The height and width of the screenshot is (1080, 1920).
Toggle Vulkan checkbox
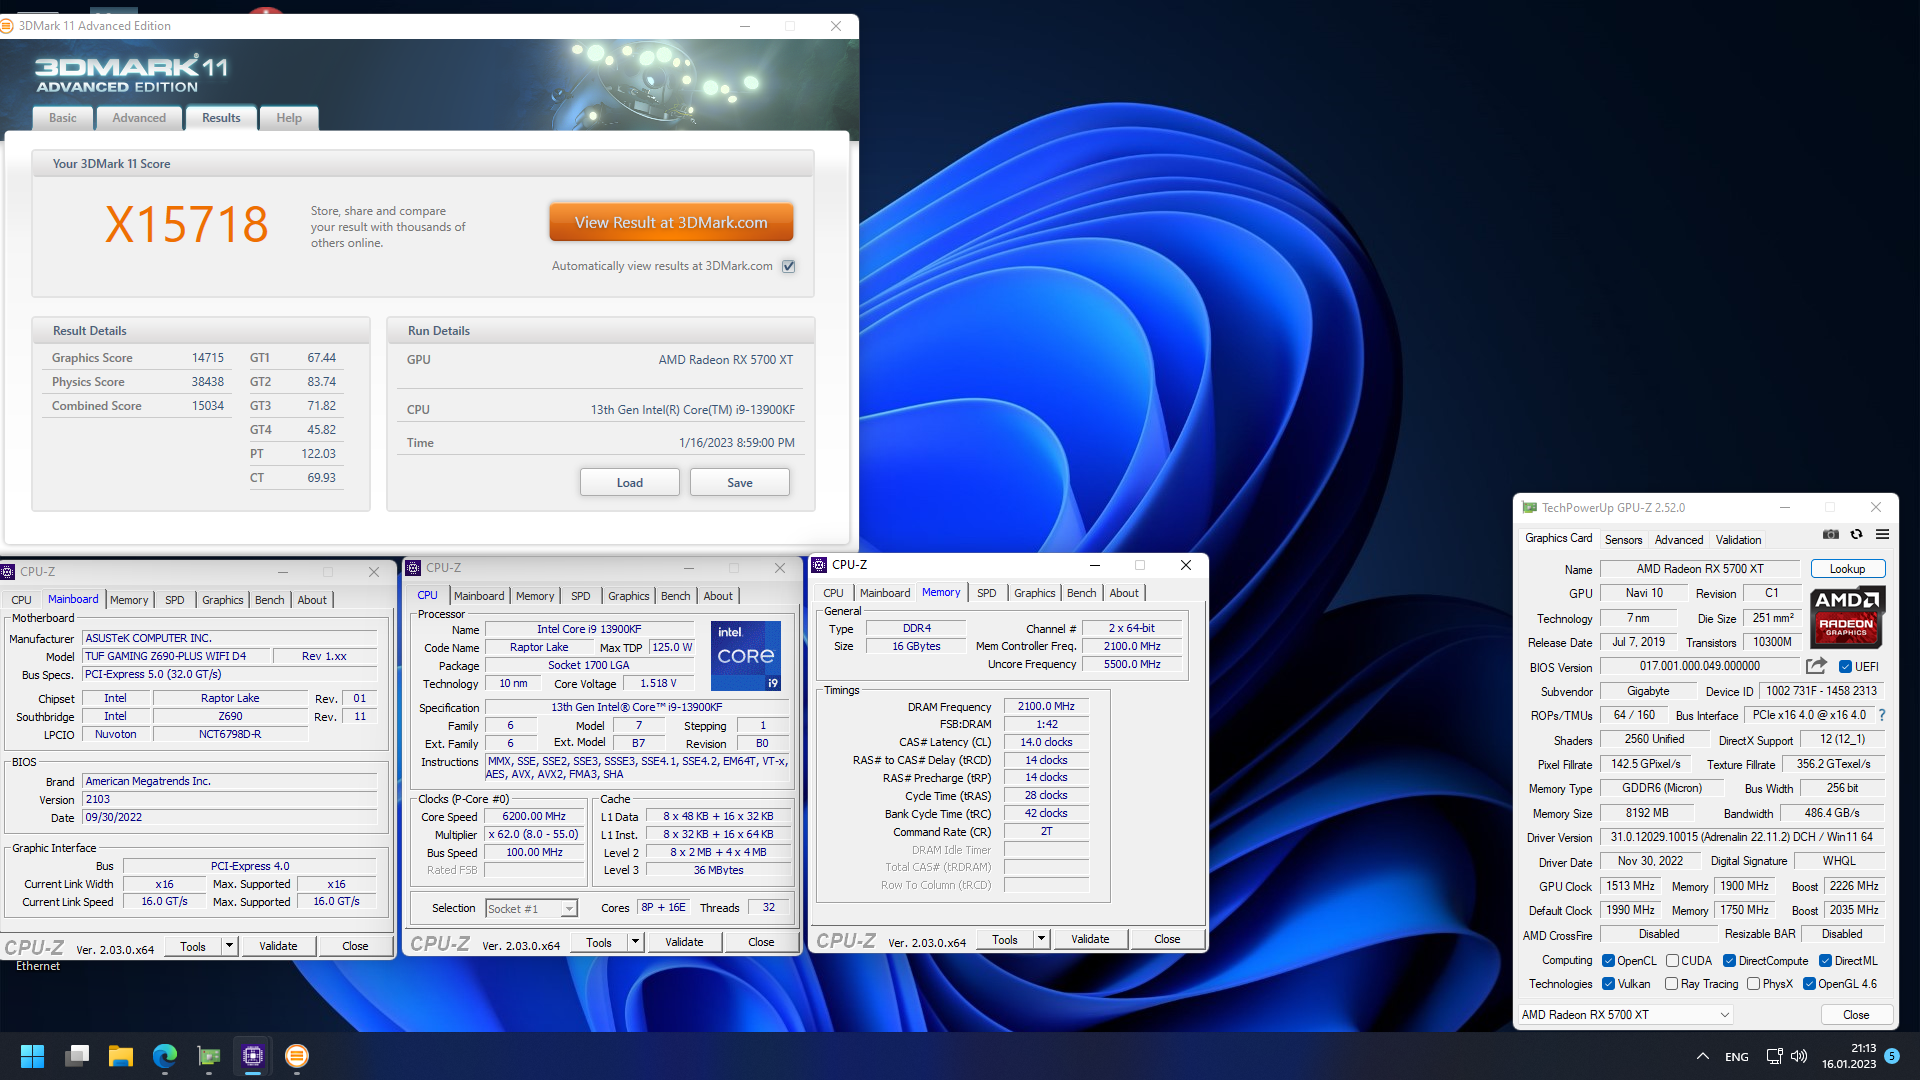1608,984
